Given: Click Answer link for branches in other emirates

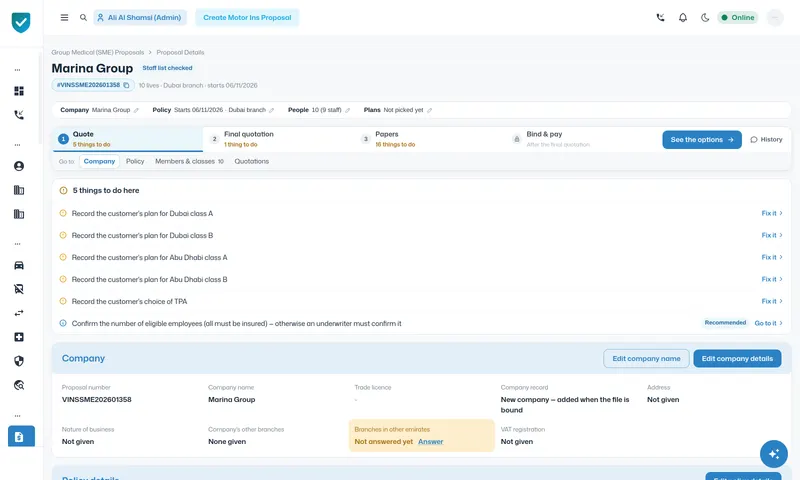Looking at the screenshot, I should (x=431, y=442).
